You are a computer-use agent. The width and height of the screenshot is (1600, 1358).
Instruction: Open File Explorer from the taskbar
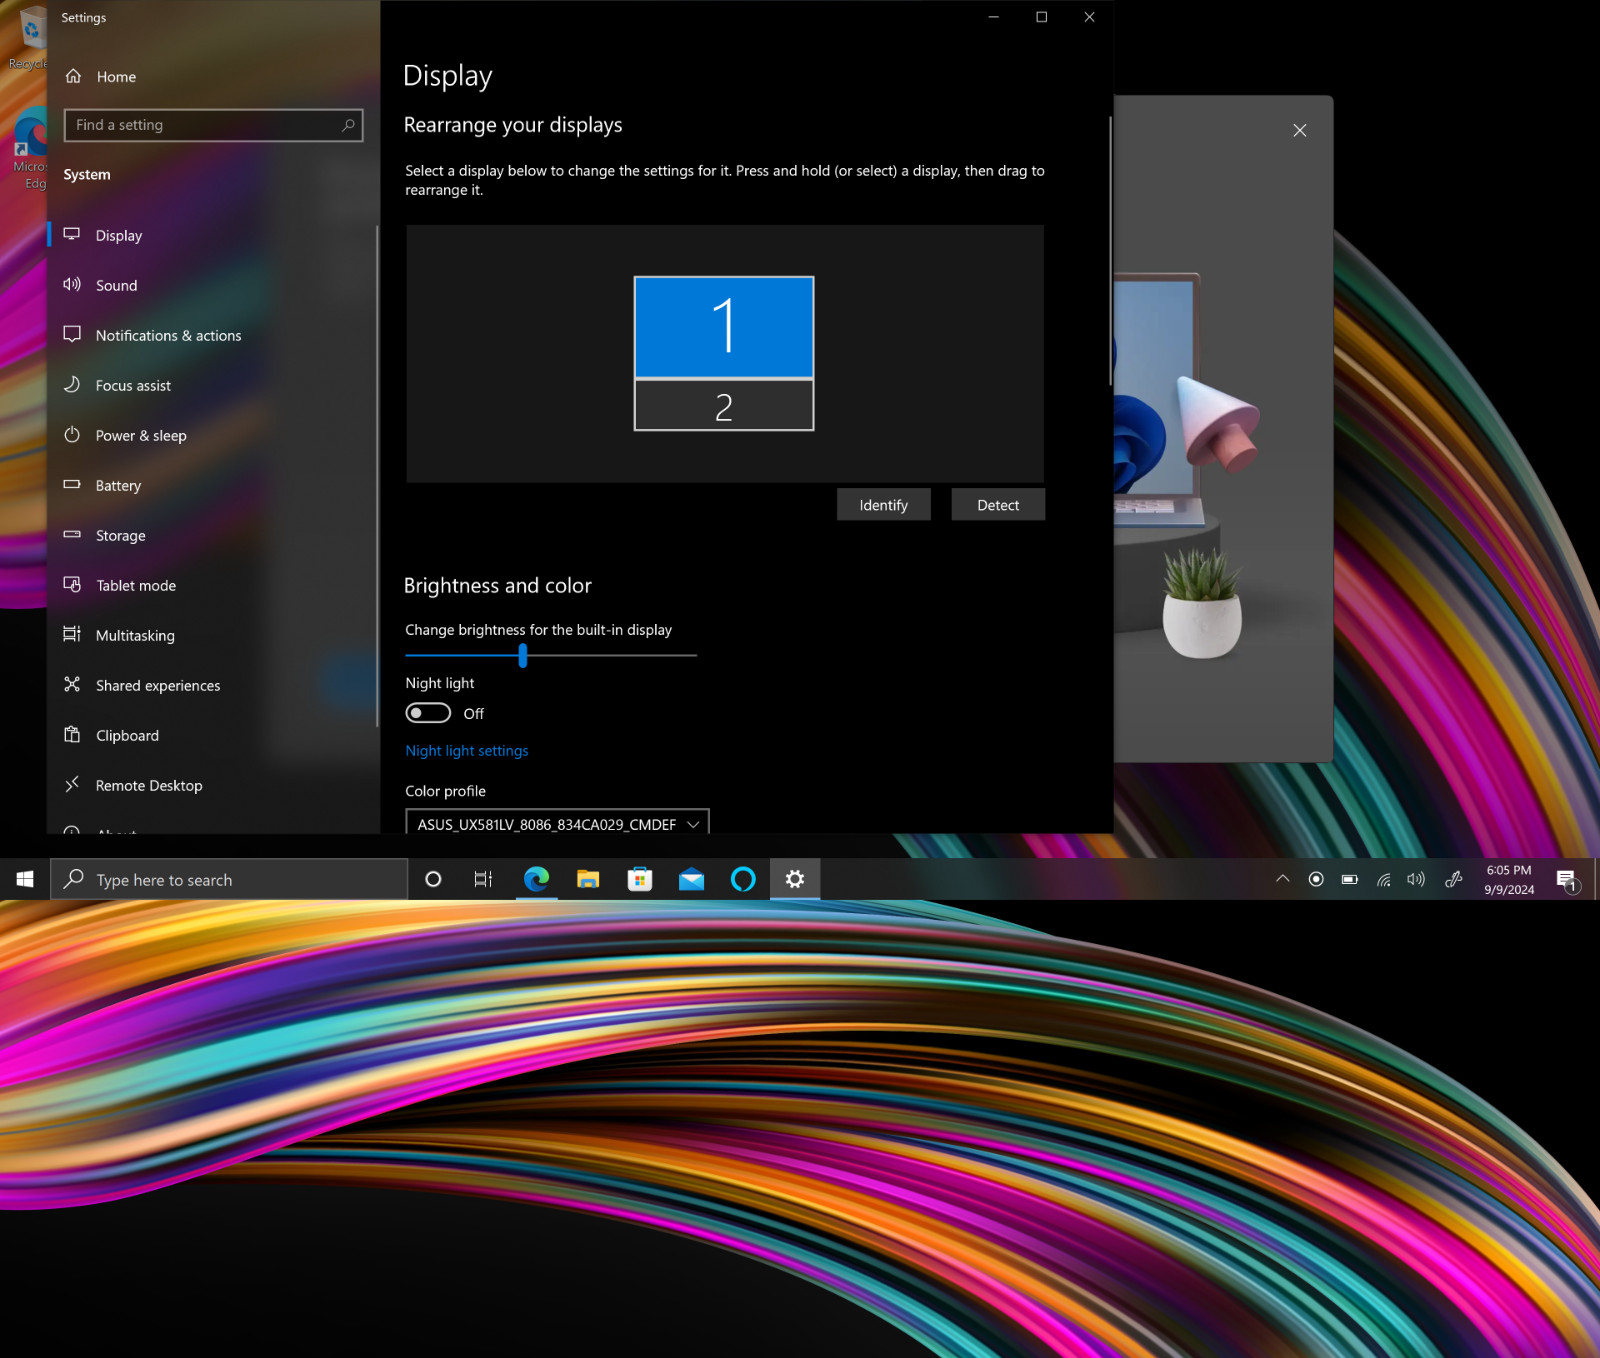point(588,879)
